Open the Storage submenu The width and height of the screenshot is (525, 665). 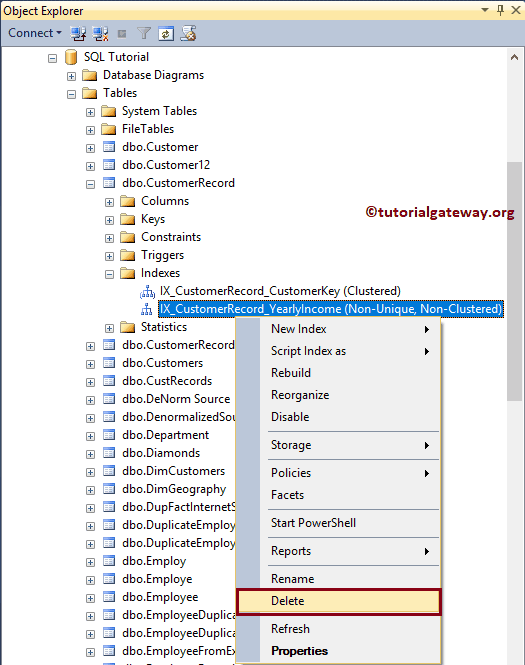(338, 445)
